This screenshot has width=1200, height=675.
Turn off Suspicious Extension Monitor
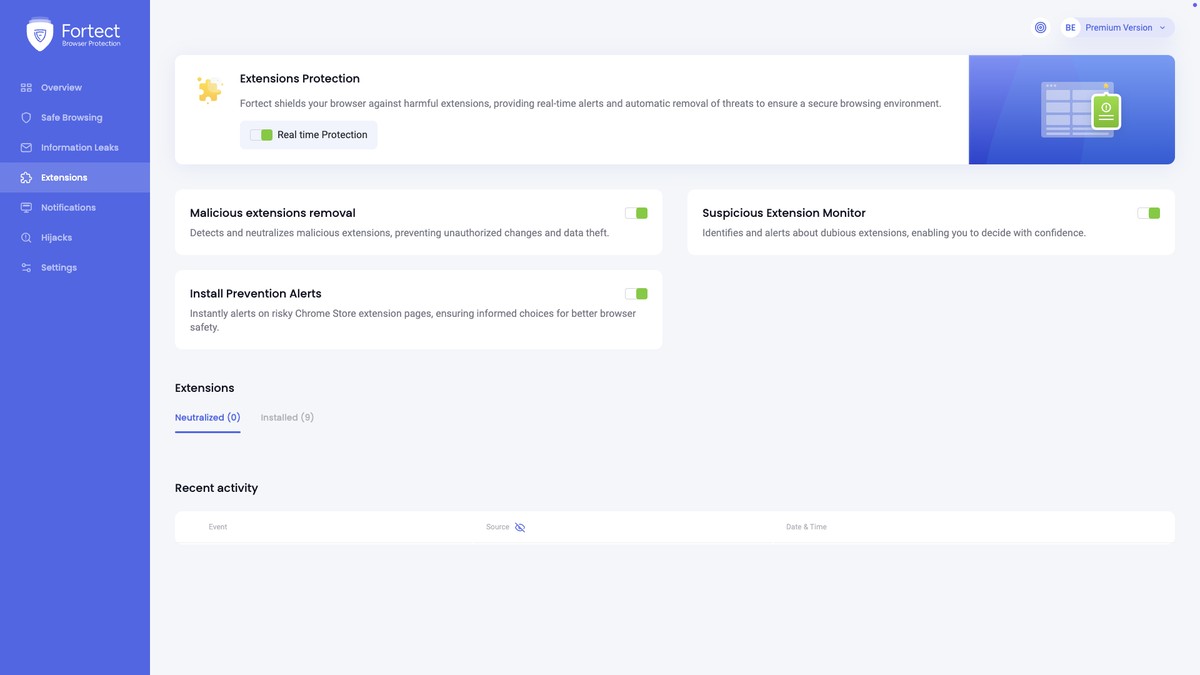[1148, 212]
